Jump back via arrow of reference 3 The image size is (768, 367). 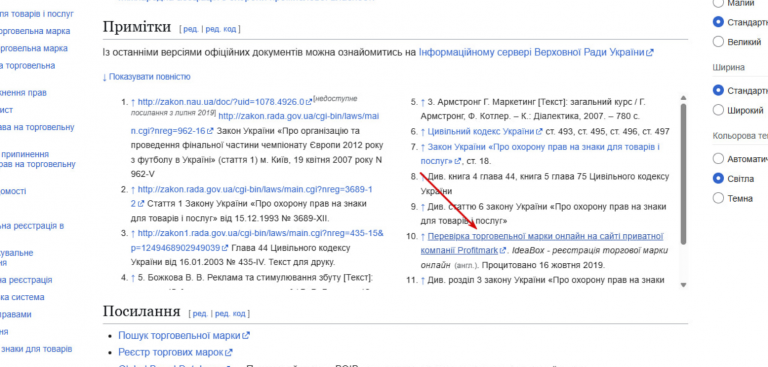pos(133,233)
